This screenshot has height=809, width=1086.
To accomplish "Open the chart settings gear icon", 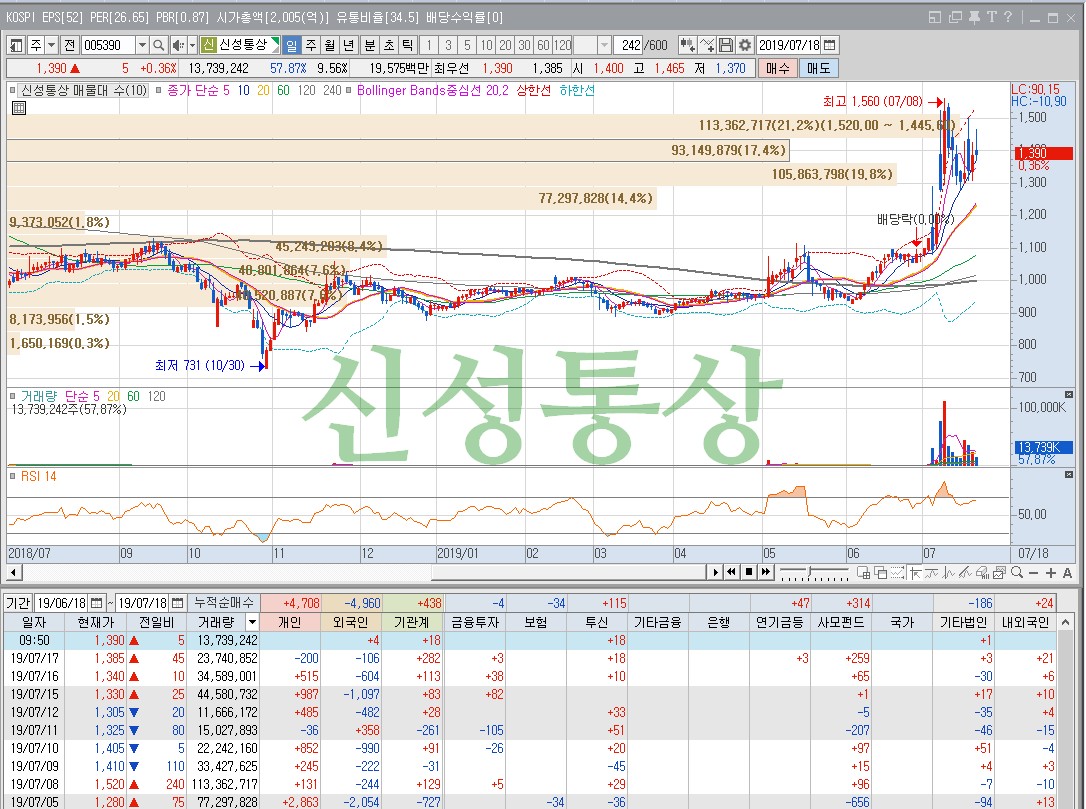I will coord(745,46).
